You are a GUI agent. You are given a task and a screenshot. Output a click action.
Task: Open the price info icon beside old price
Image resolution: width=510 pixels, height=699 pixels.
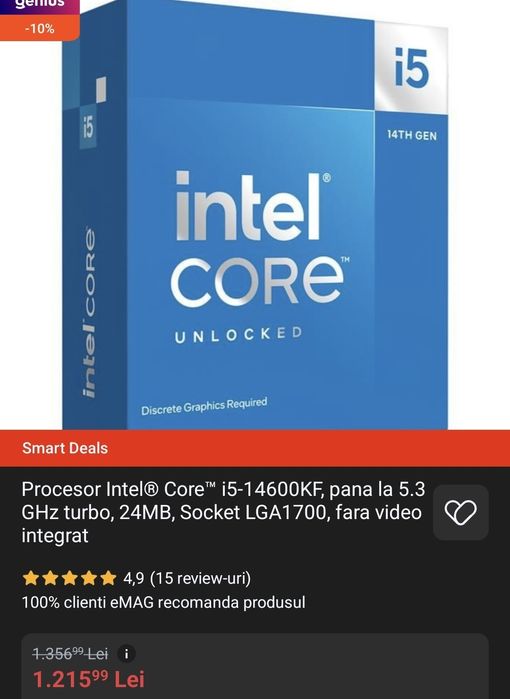point(127,654)
